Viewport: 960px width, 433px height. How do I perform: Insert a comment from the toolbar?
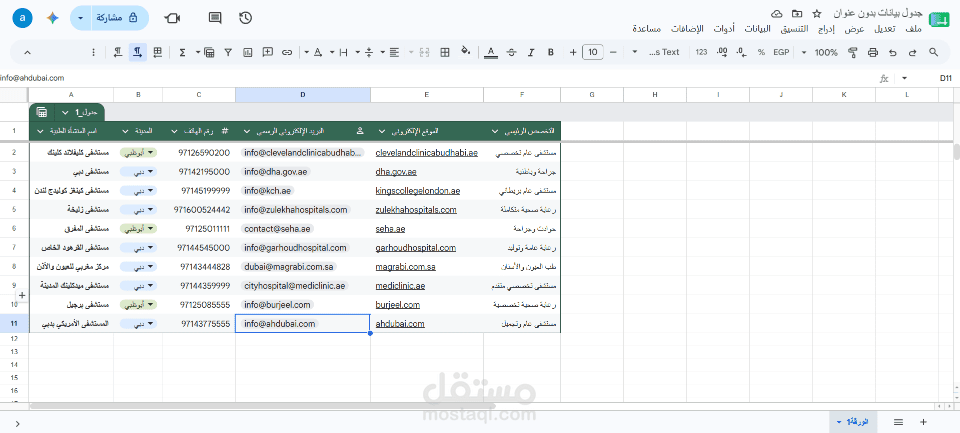coord(268,53)
